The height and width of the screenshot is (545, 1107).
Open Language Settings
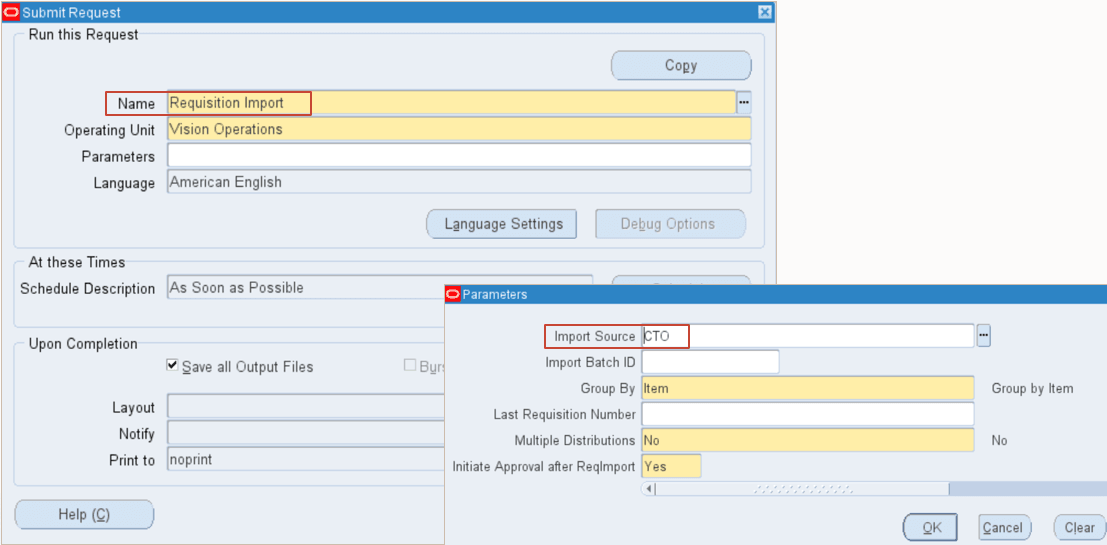(x=502, y=224)
